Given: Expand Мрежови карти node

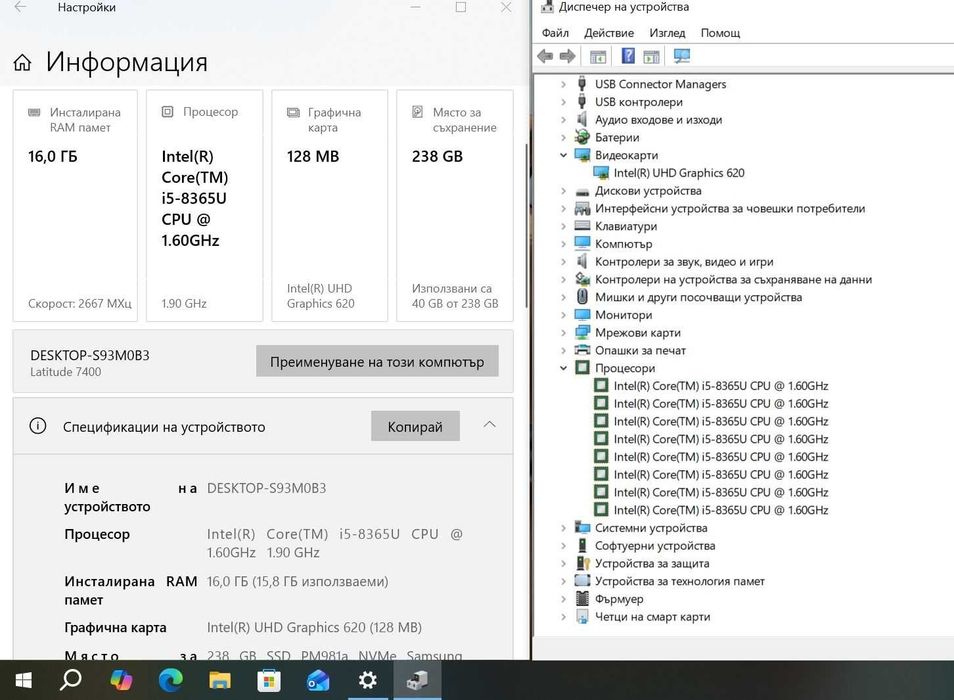Looking at the screenshot, I should pyautogui.click(x=563, y=333).
